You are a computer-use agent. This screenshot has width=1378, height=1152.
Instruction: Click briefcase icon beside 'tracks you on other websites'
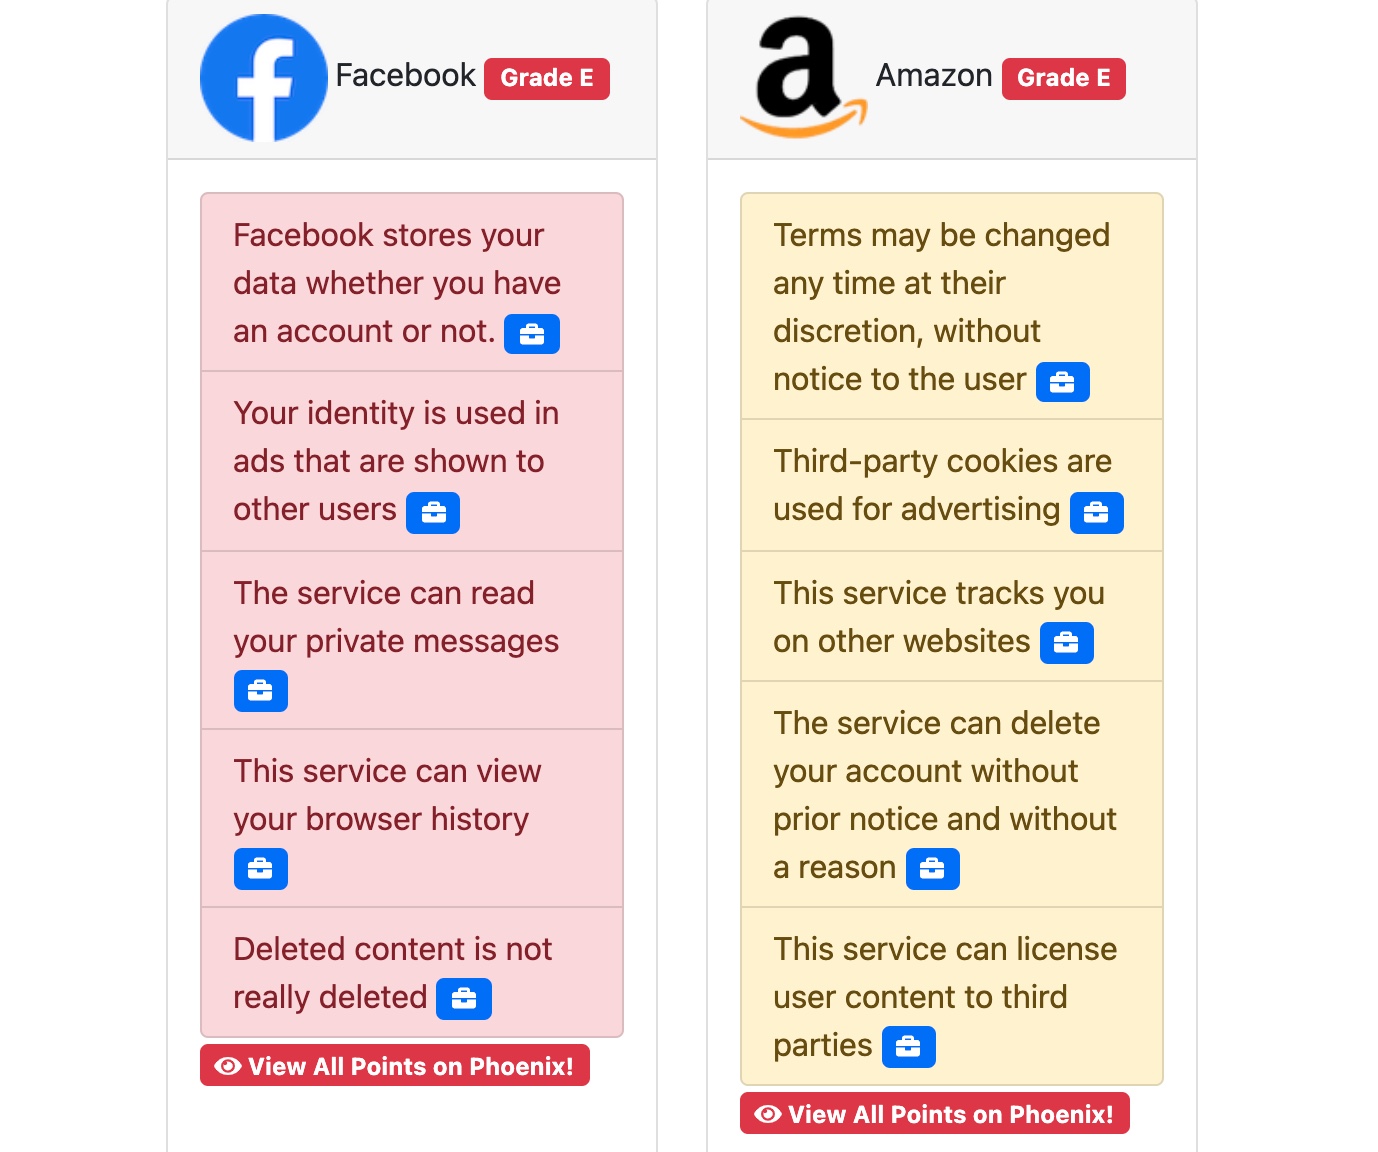[1066, 643]
